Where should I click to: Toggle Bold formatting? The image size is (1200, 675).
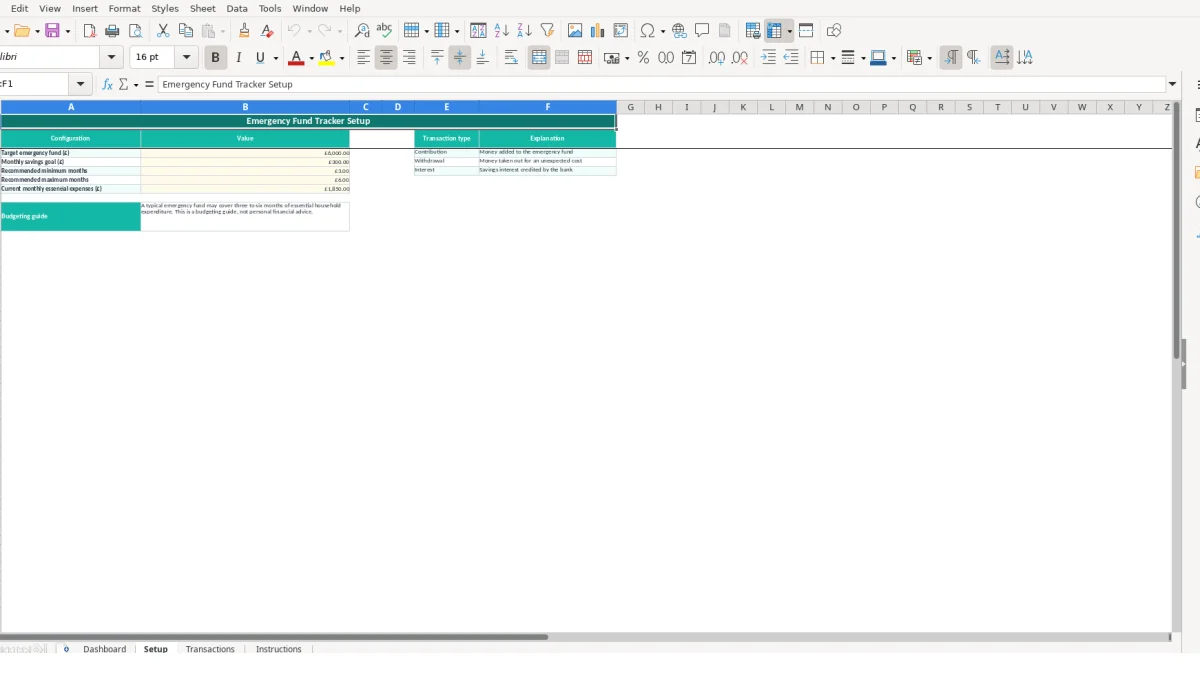click(215, 58)
